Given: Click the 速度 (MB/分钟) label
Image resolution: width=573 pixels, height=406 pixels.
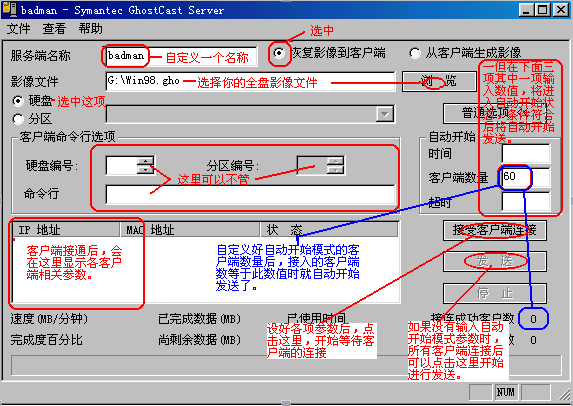Looking at the screenshot, I should click(x=49, y=319).
